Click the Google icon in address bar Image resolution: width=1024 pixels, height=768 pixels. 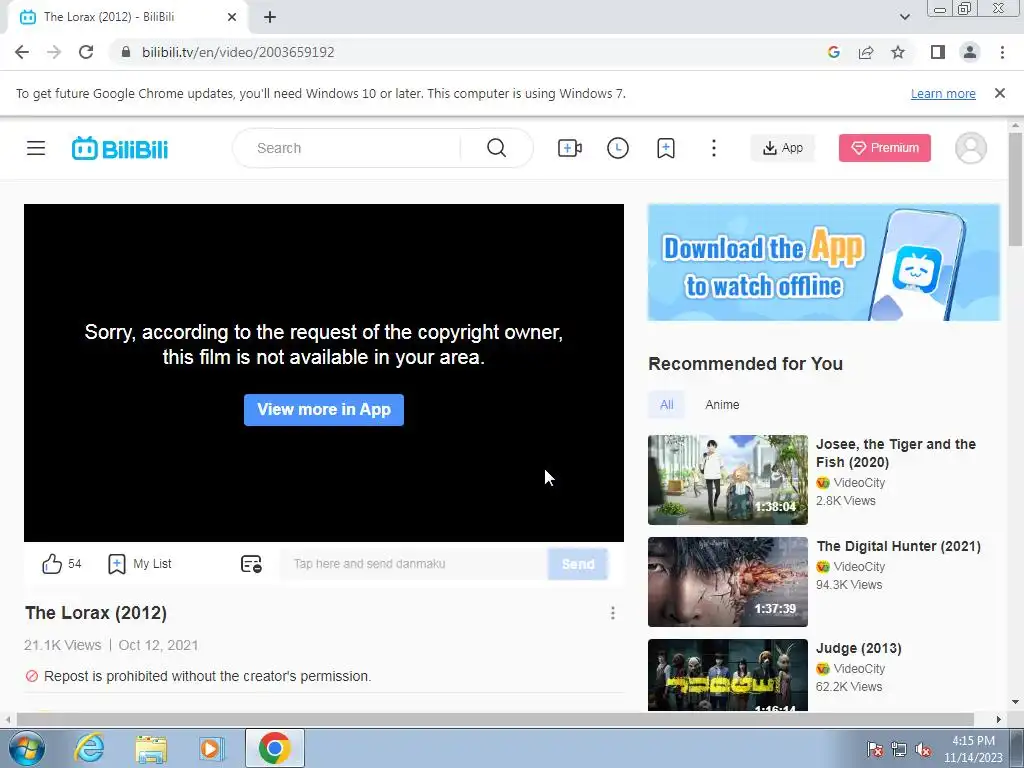(833, 52)
